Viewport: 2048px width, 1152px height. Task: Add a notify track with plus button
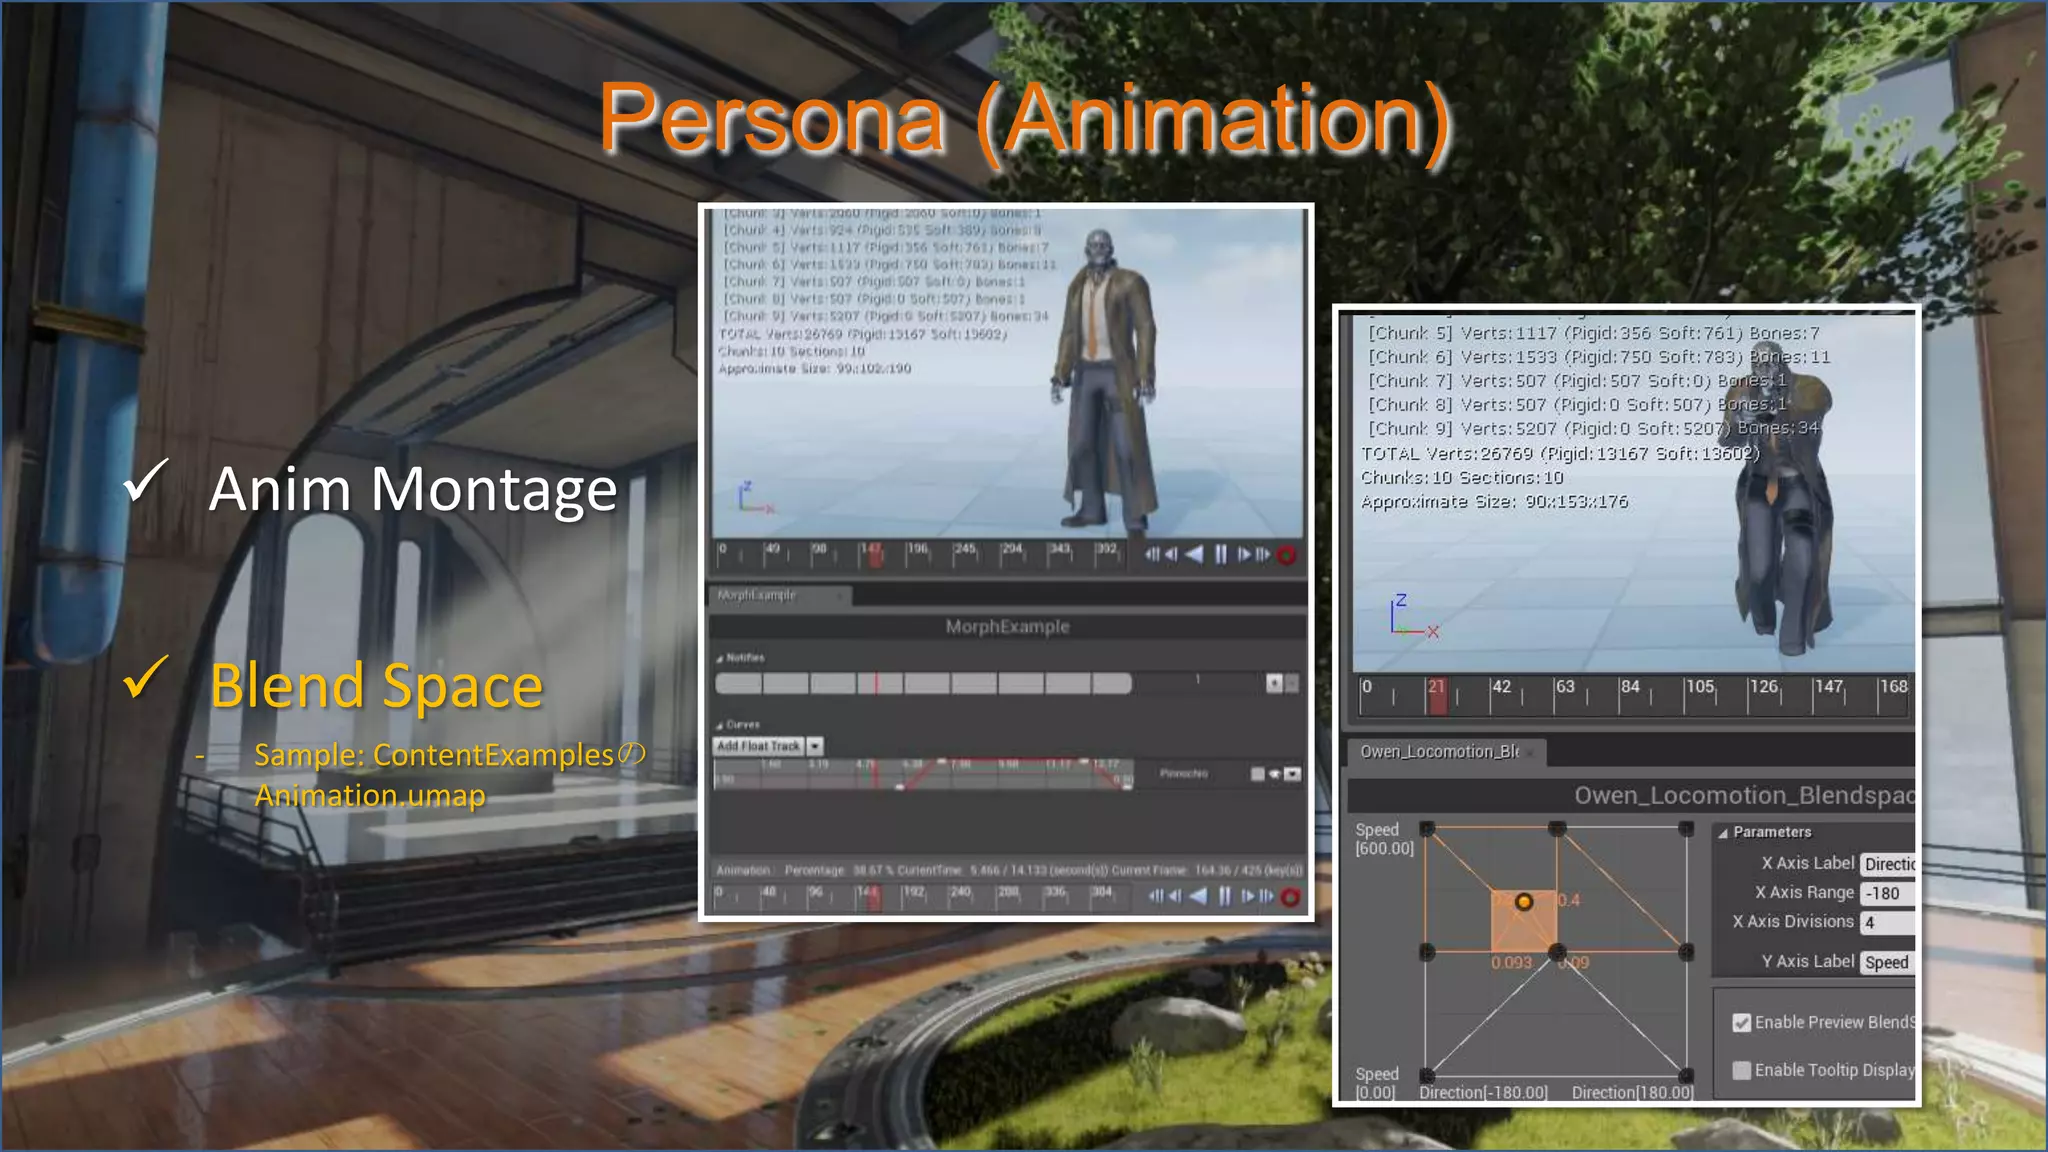click(x=1274, y=683)
